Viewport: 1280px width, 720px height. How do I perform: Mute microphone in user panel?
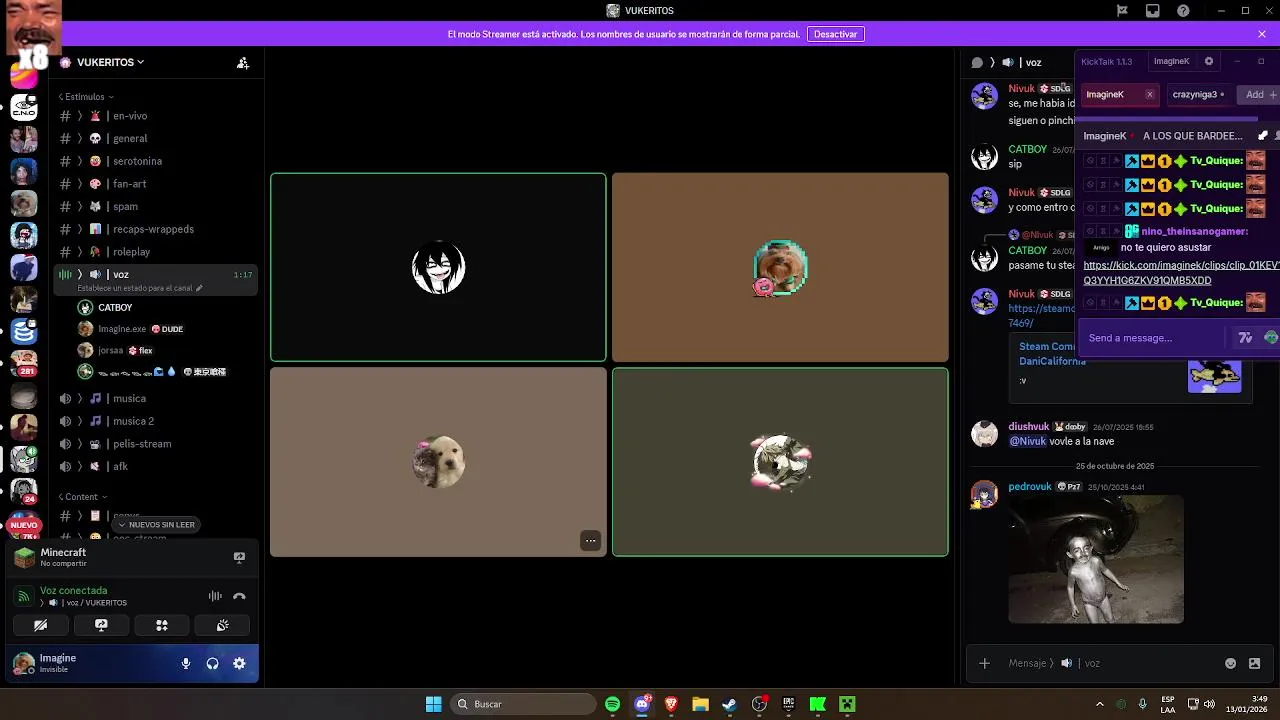pyautogui.click(x=186, y=663)
